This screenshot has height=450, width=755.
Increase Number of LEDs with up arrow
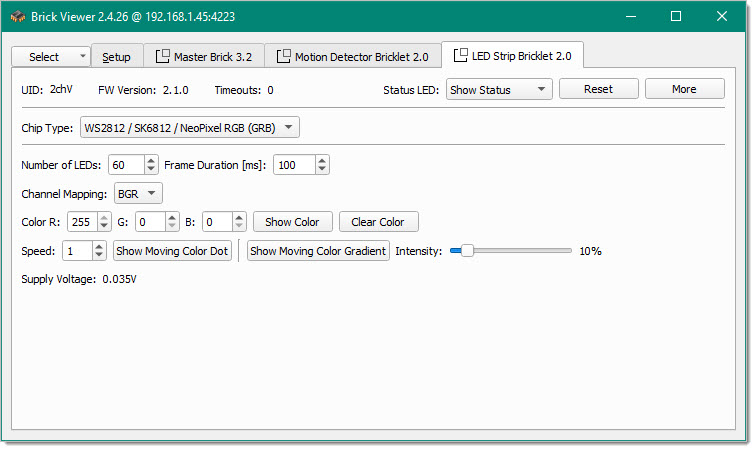[x=151, y=160]
